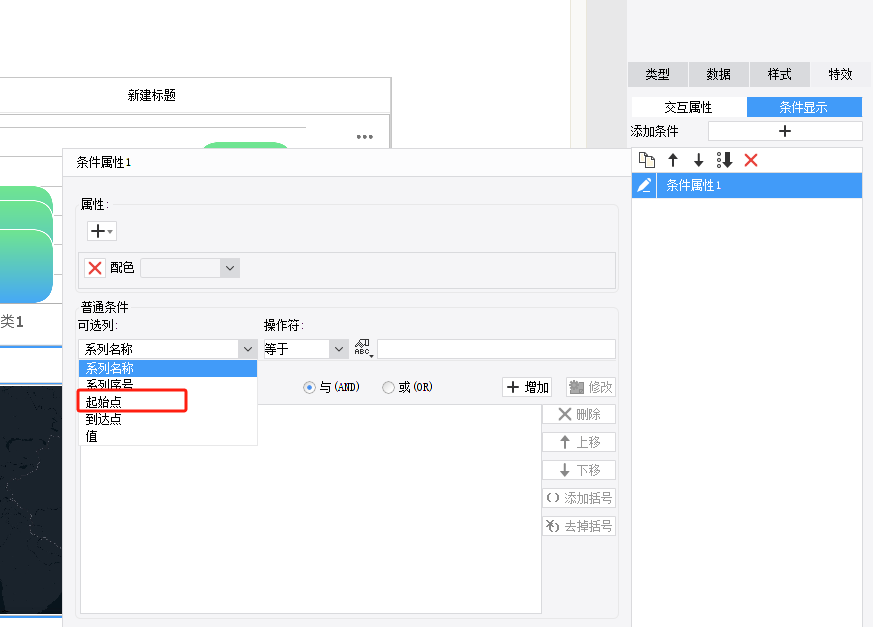Switch to the 样式 tab

(x=779, y=74)
